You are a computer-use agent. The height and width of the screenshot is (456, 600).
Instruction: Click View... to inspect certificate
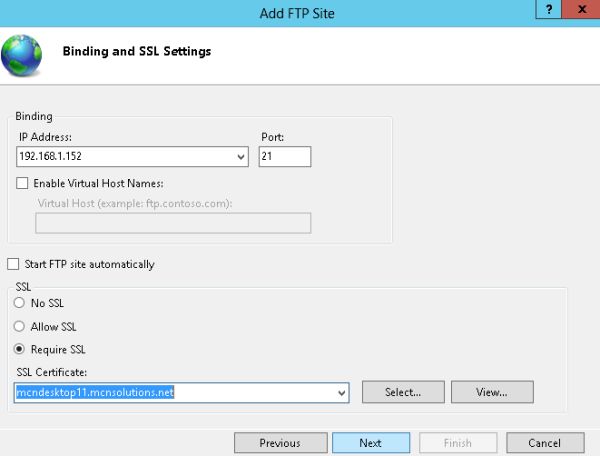click(492, 392)
